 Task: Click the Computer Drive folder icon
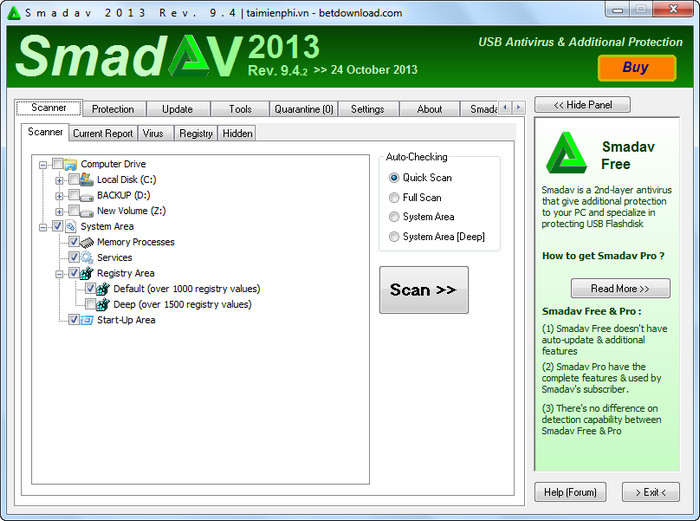click(x=71, y=164)
